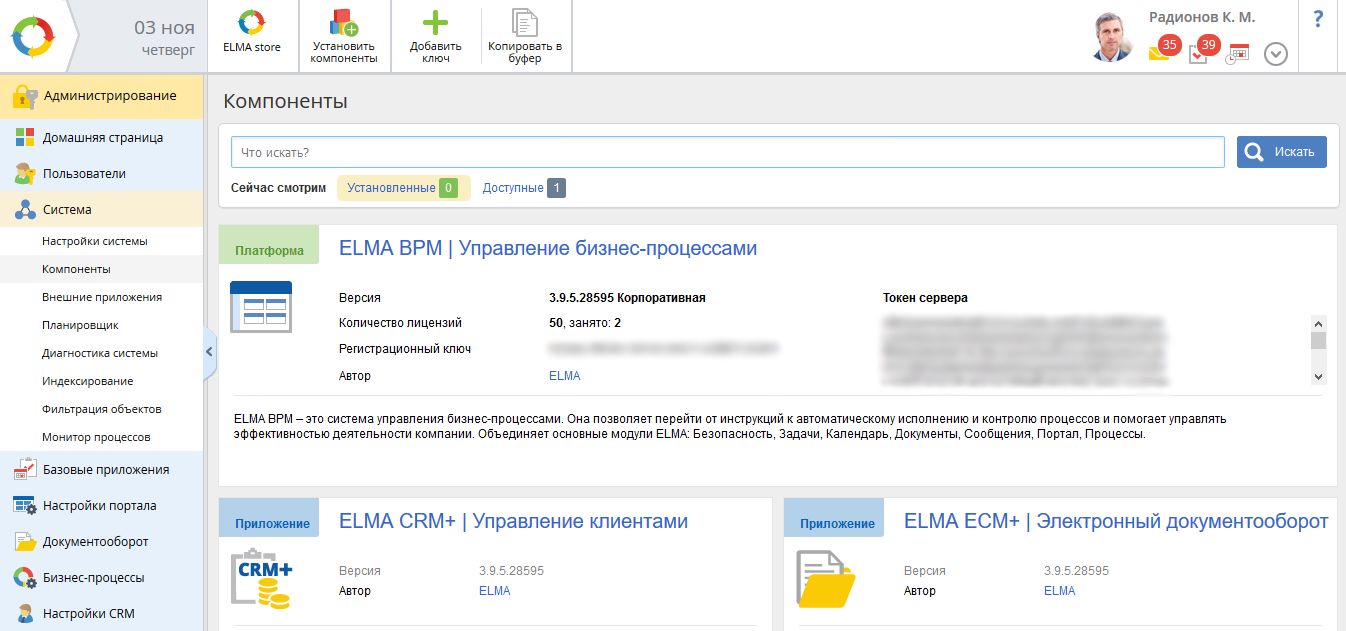
Task: Open ELMA ECM+ | Электронный документооборот title
Action: pyautogui.click(x=1116, y=521)
